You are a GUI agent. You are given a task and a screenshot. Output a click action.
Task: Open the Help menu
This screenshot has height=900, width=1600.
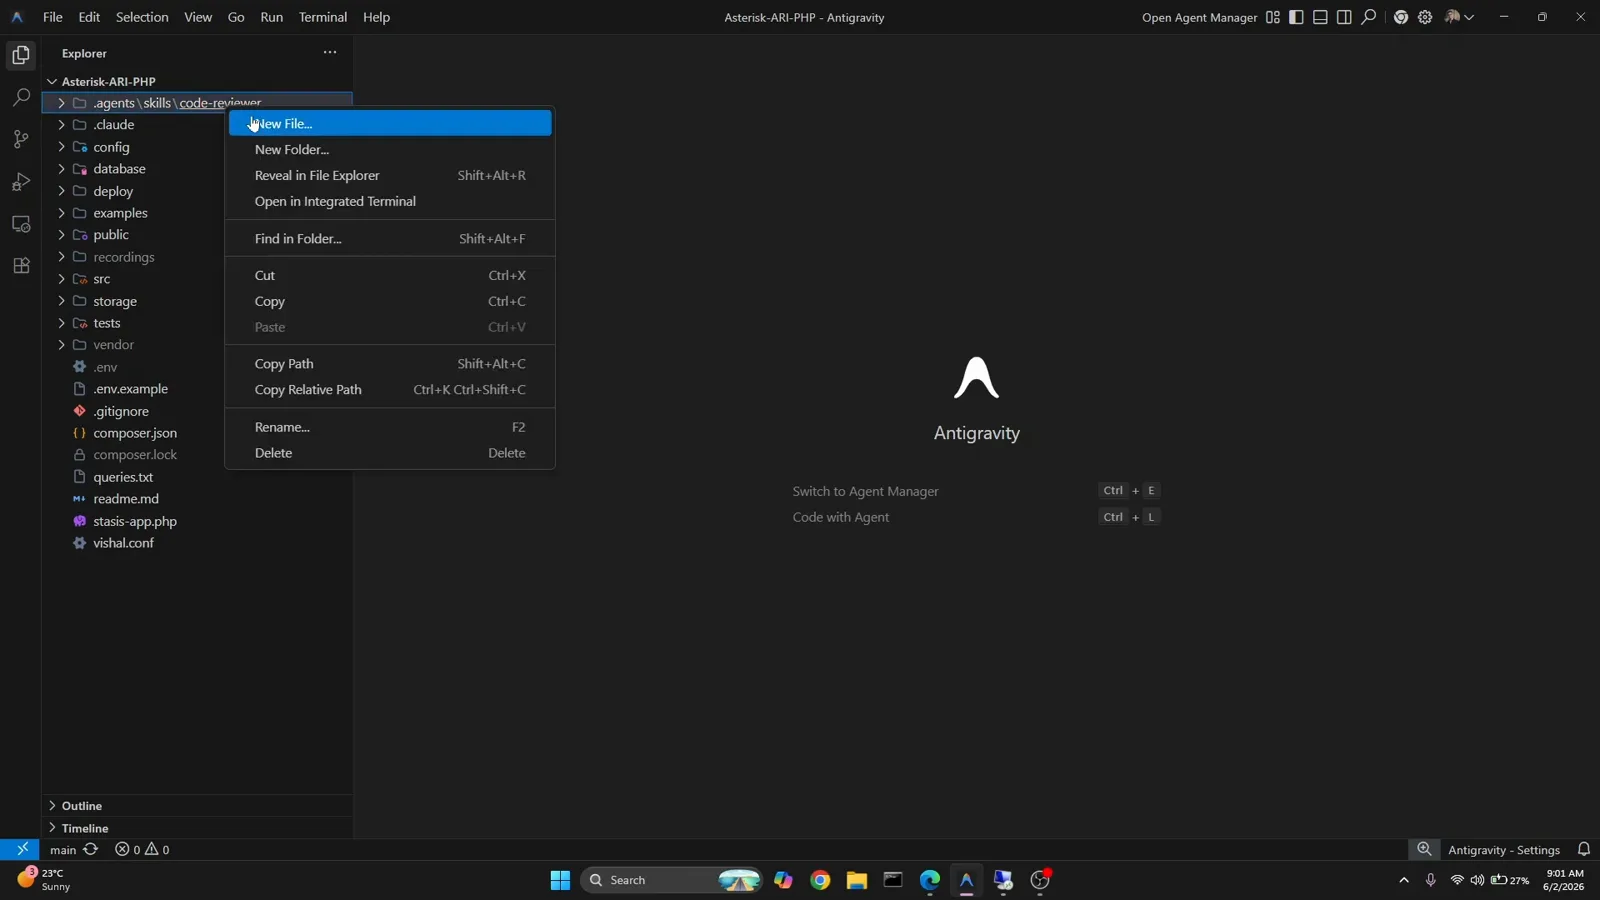point(376,17)
